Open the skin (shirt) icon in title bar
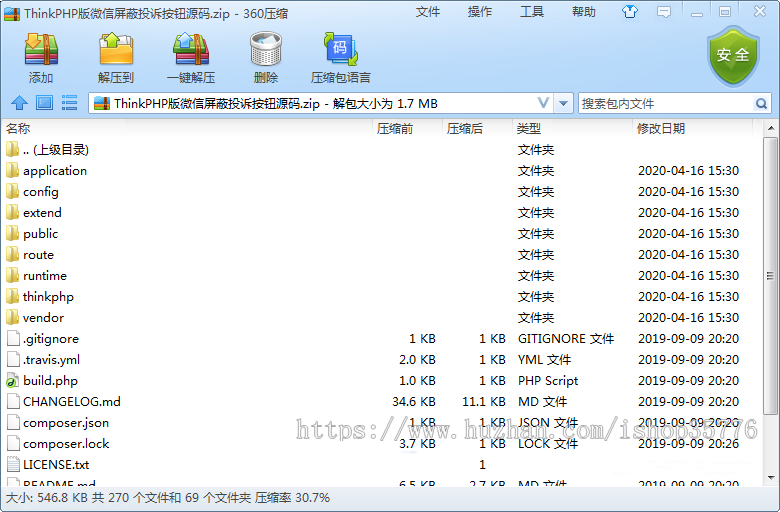The width and height of the screenshot is (780, 512). (x=630, y=12)
